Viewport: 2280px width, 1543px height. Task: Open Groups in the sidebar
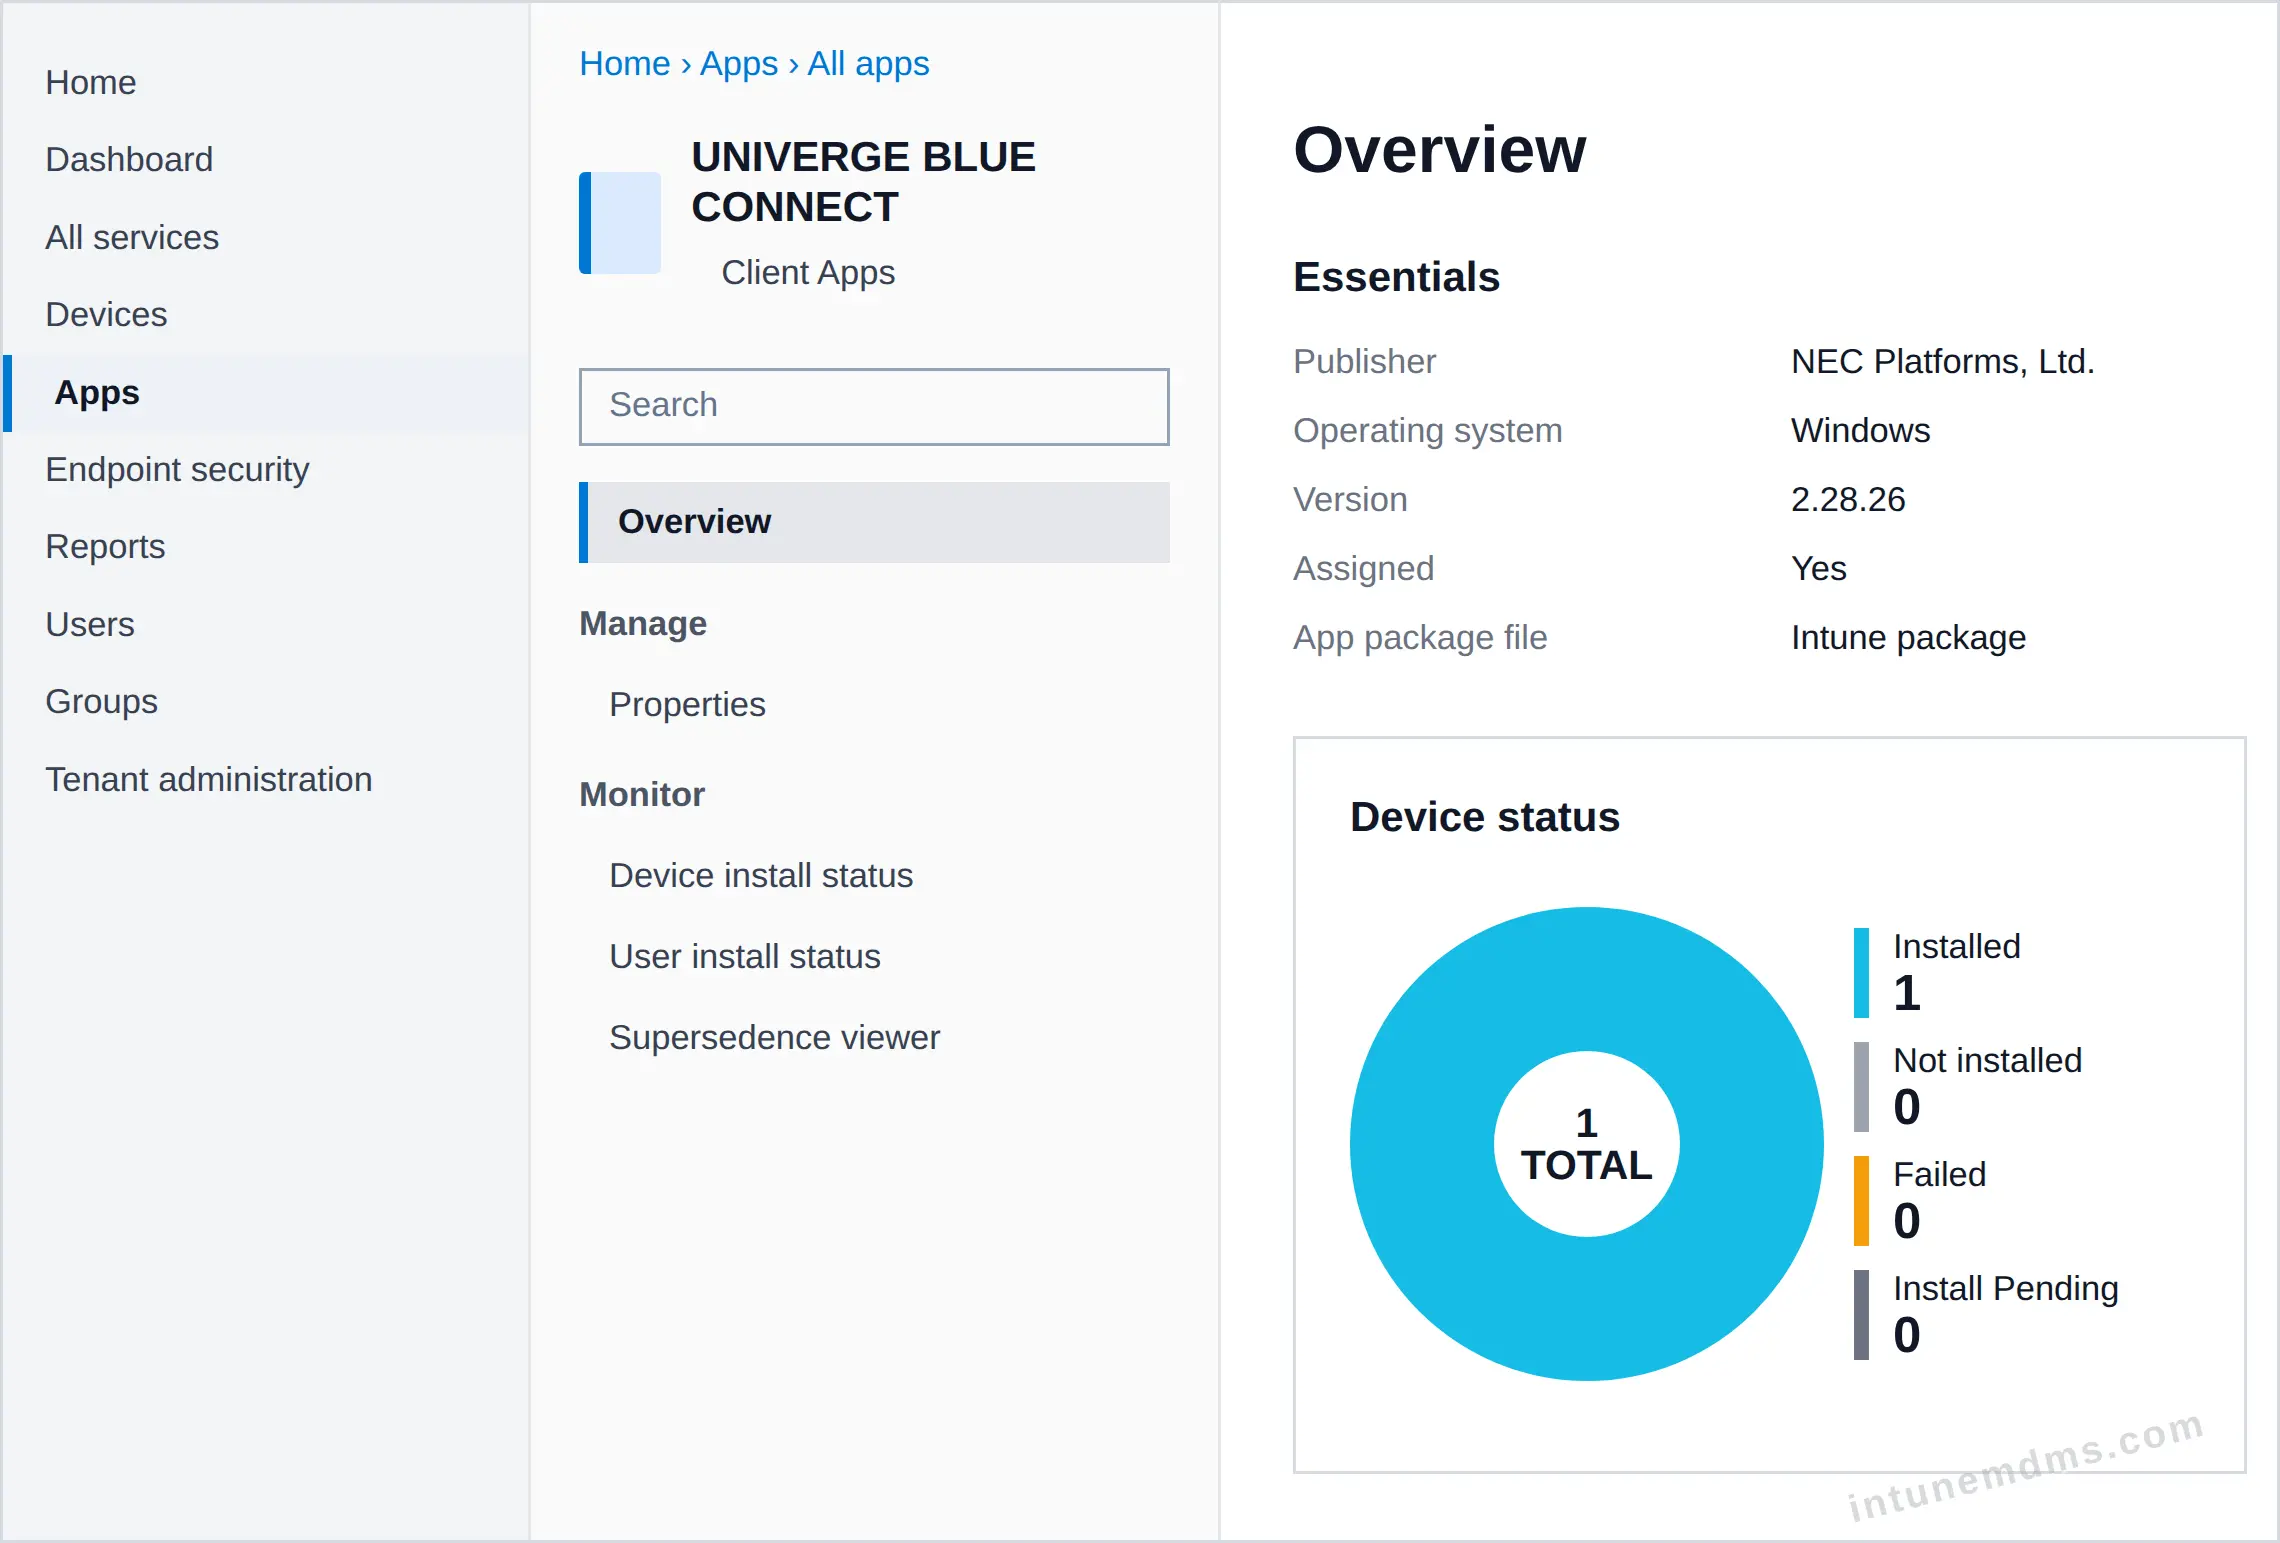(101, 702)
